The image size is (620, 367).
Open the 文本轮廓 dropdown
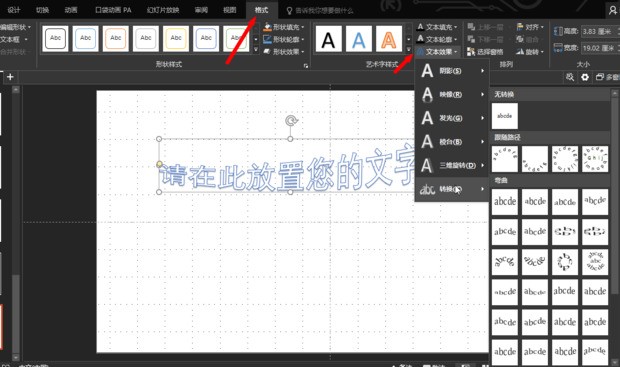coord(437,39)
